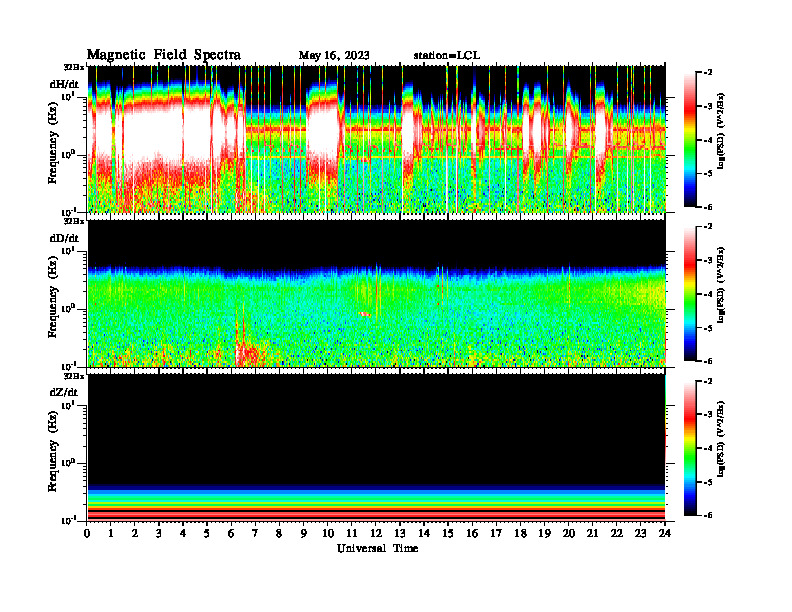The height and width of the screenshot is (612, 792).
Task: Click the Log(PSD) label beside dZ/dt colorbar
Action: pyautogui.click(x=721, y=439)
